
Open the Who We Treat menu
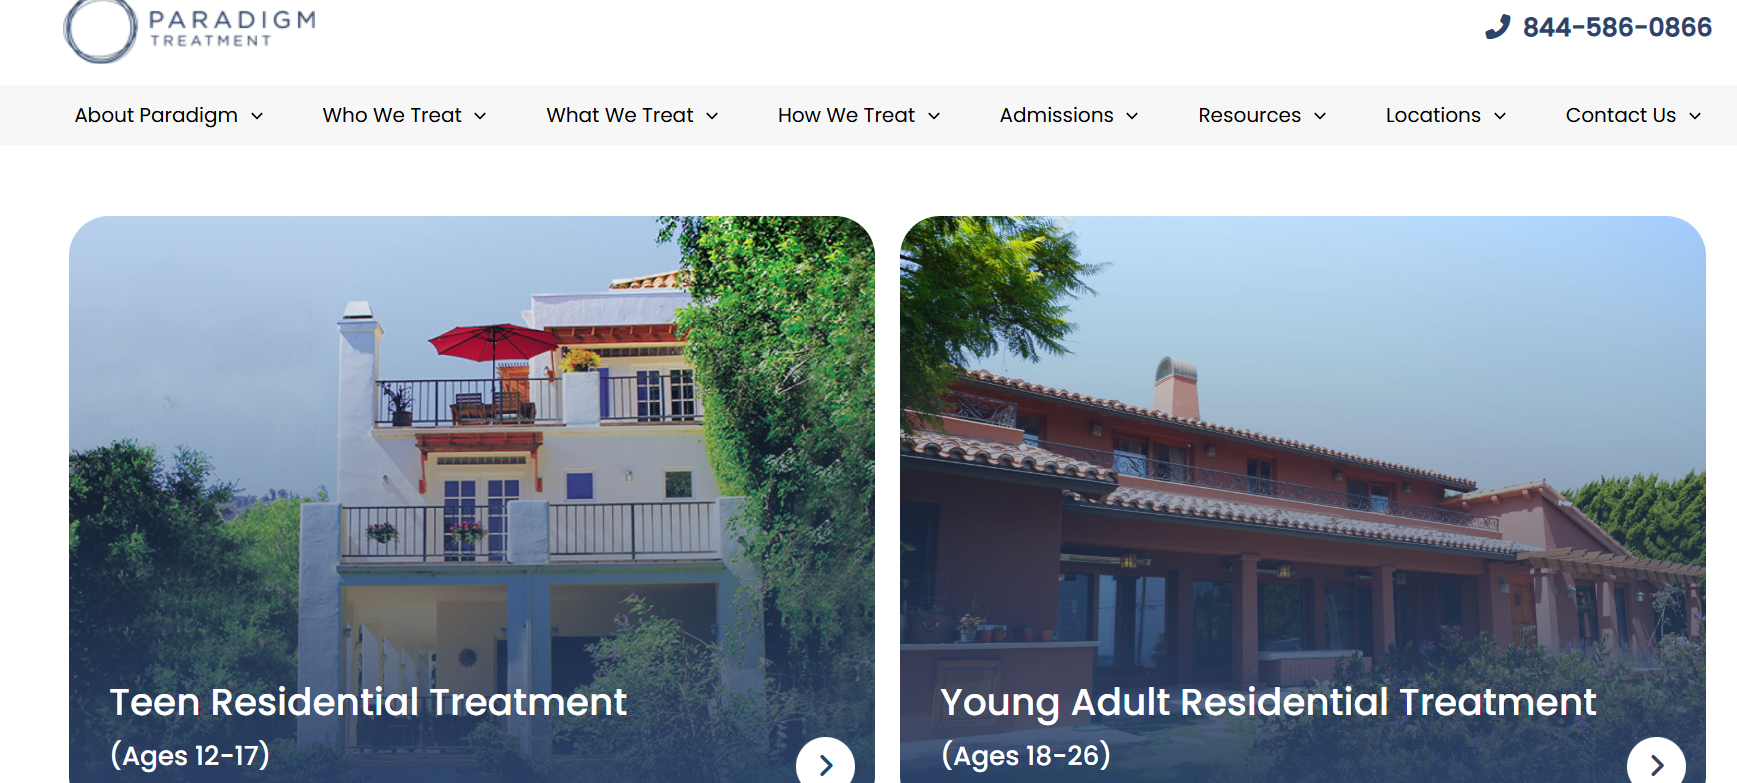tap(392, 115)
